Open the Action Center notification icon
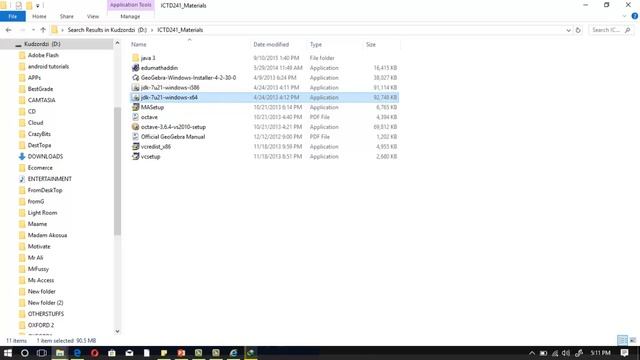This screenshot has height=360, width=640. pyautogui.click(x=624, y=353)
